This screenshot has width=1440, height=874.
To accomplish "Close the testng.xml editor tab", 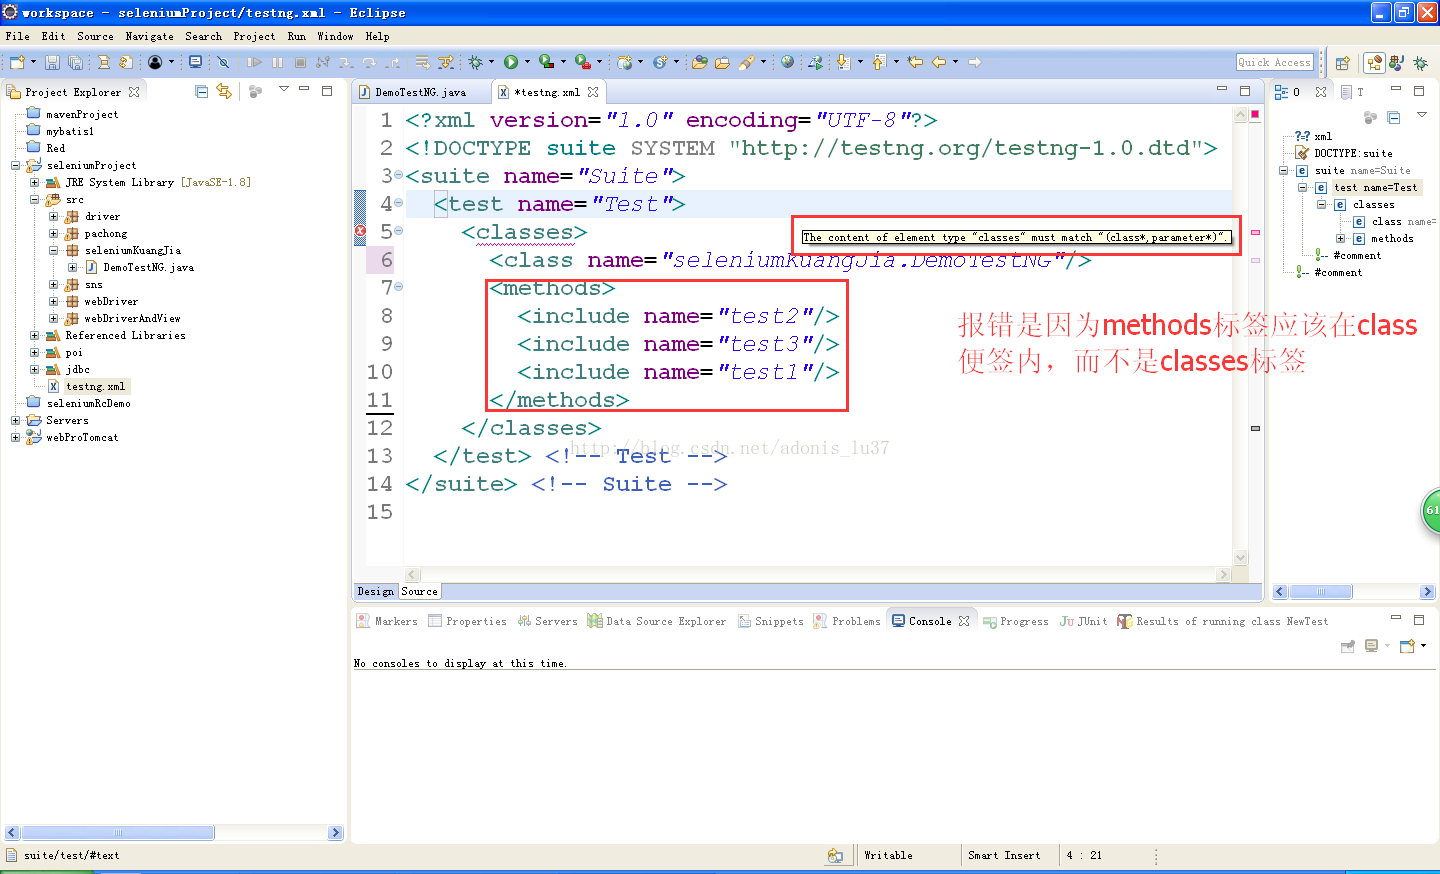I will 593,92.
